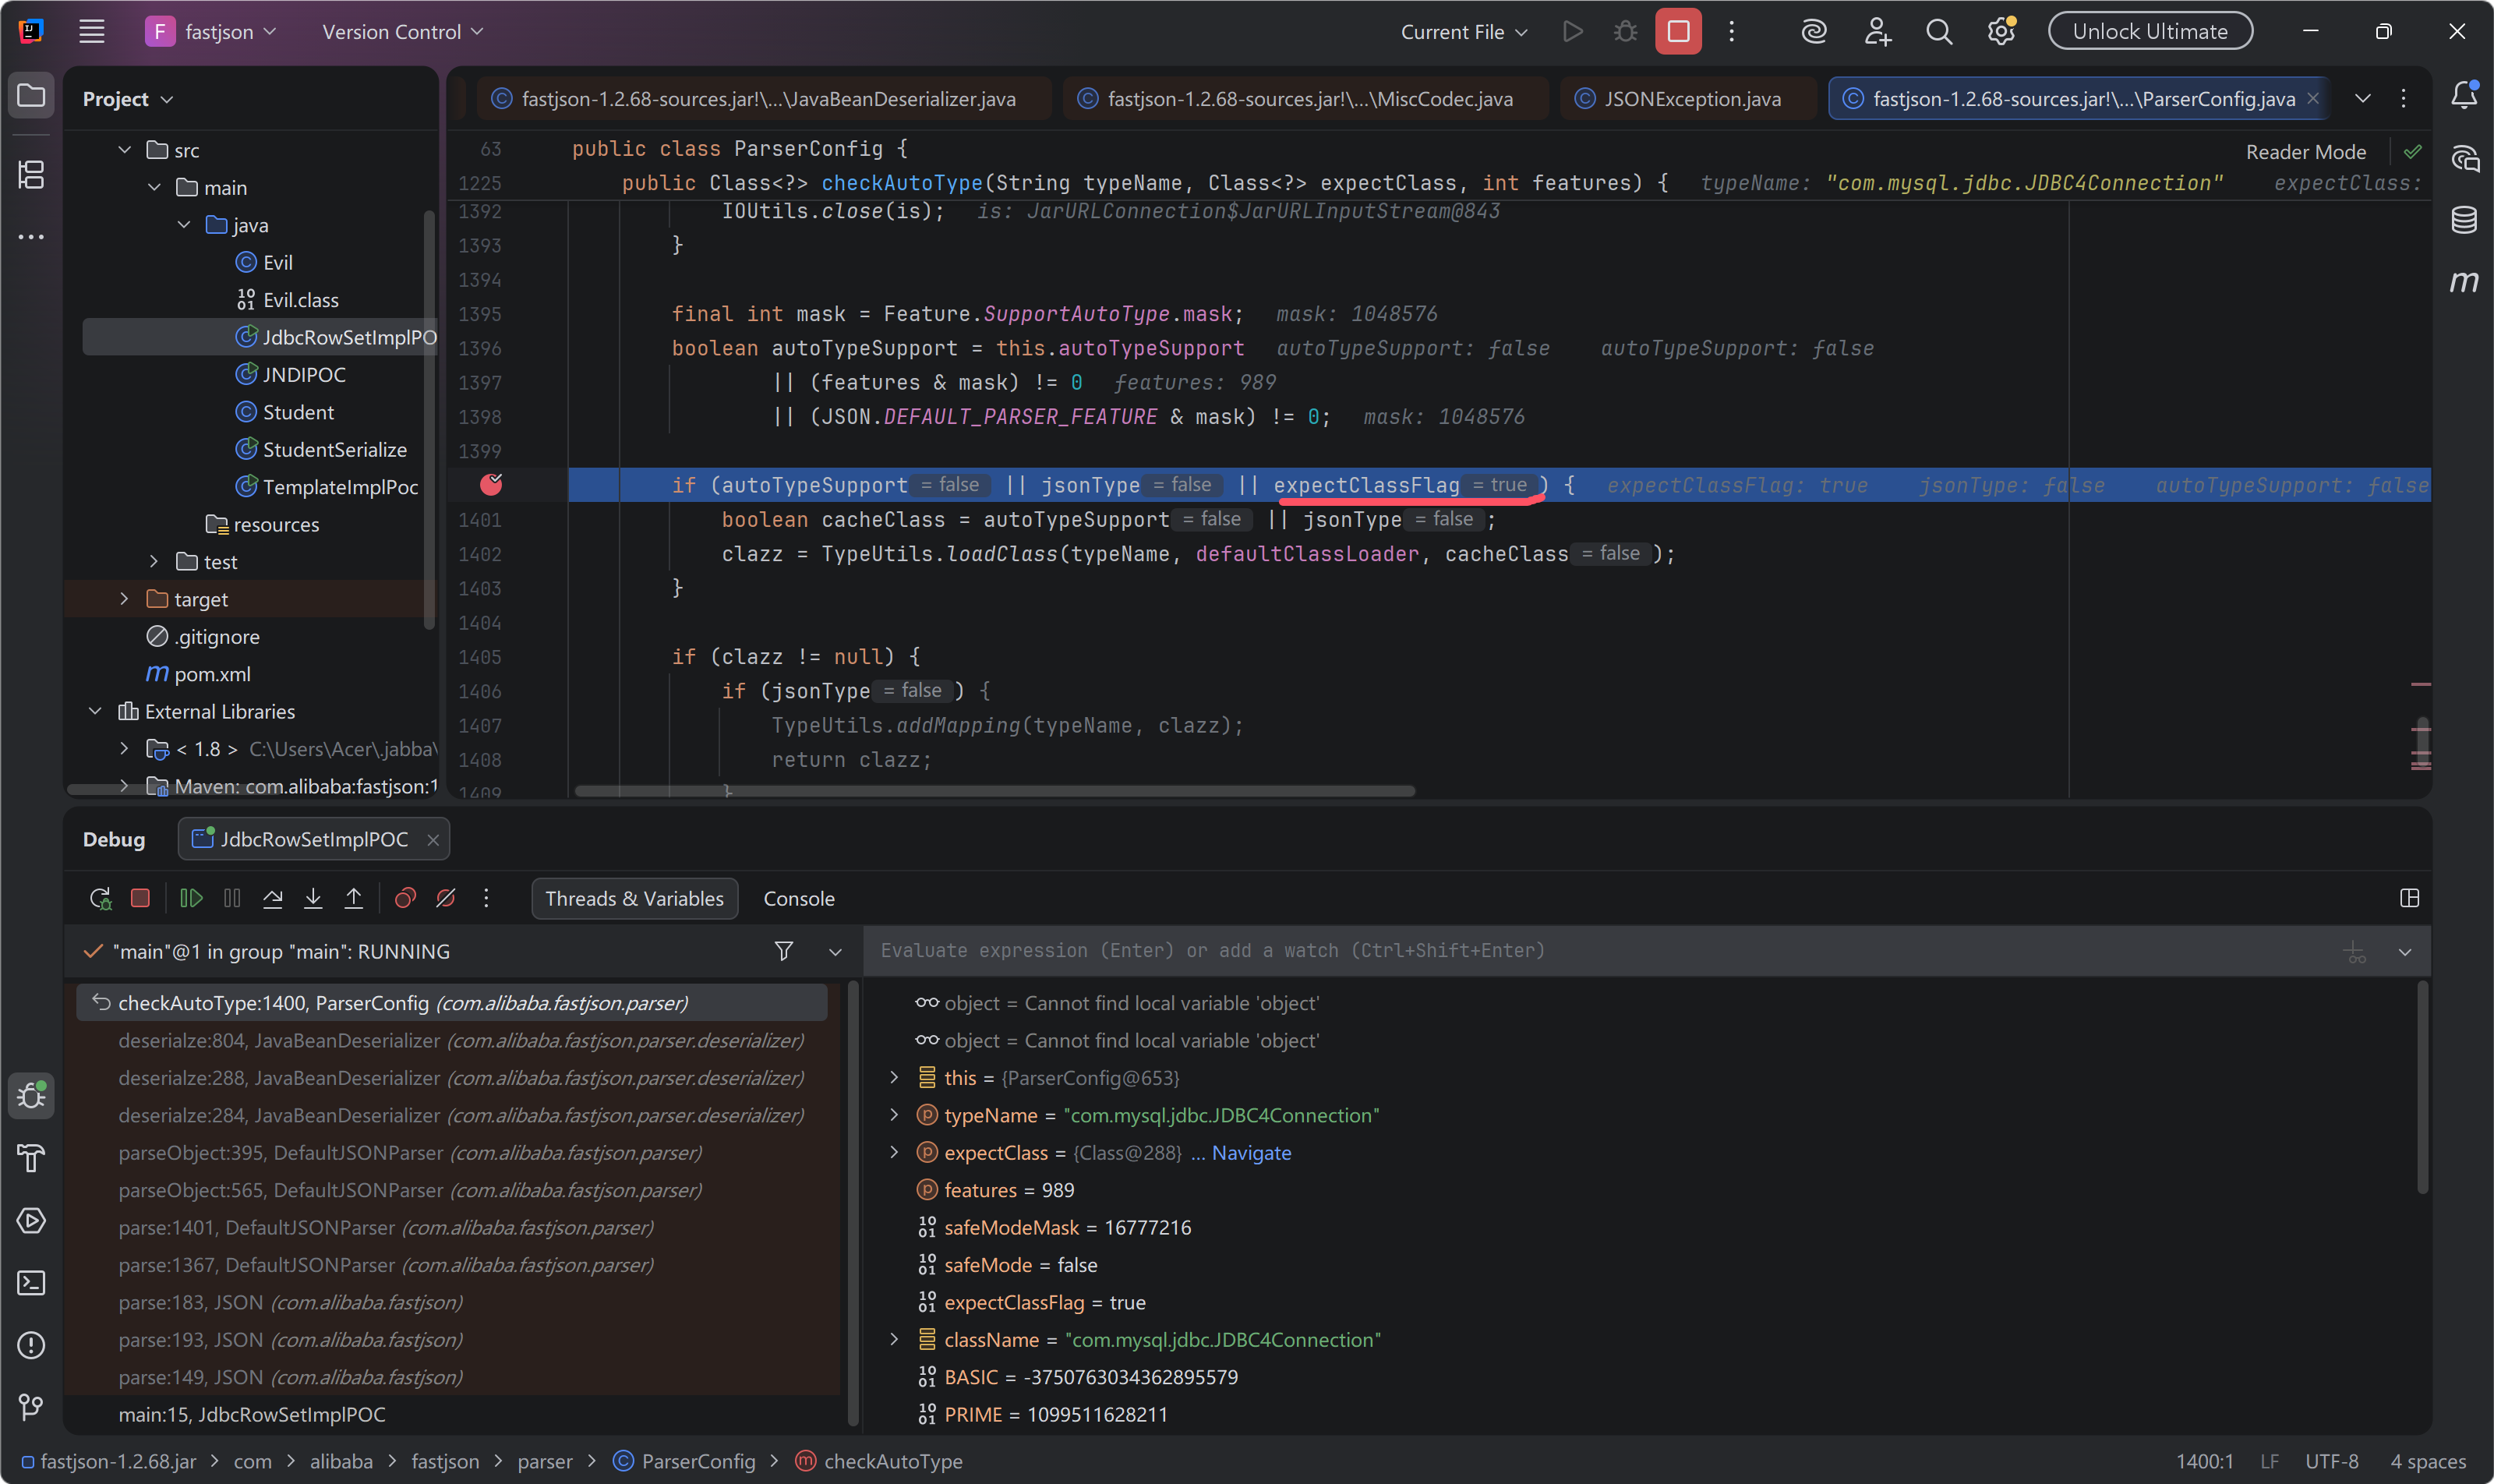Rerun the JdbcRowSetImplPOC debug session
The height and width of the screenshot is (1484, 2494).
(100, 898)
